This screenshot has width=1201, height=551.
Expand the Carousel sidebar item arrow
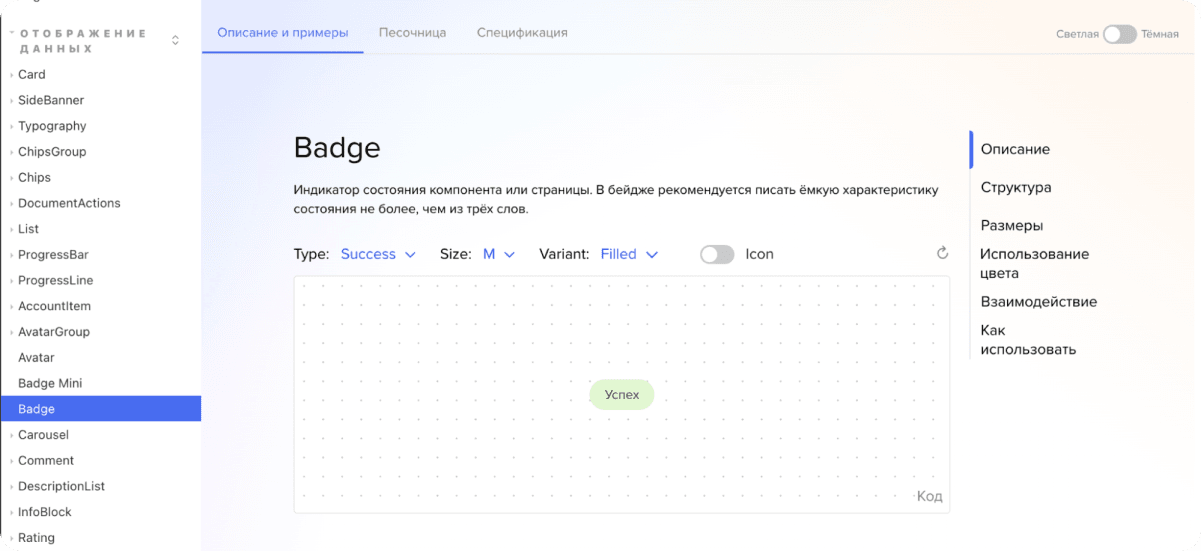[x=11, y=436]
